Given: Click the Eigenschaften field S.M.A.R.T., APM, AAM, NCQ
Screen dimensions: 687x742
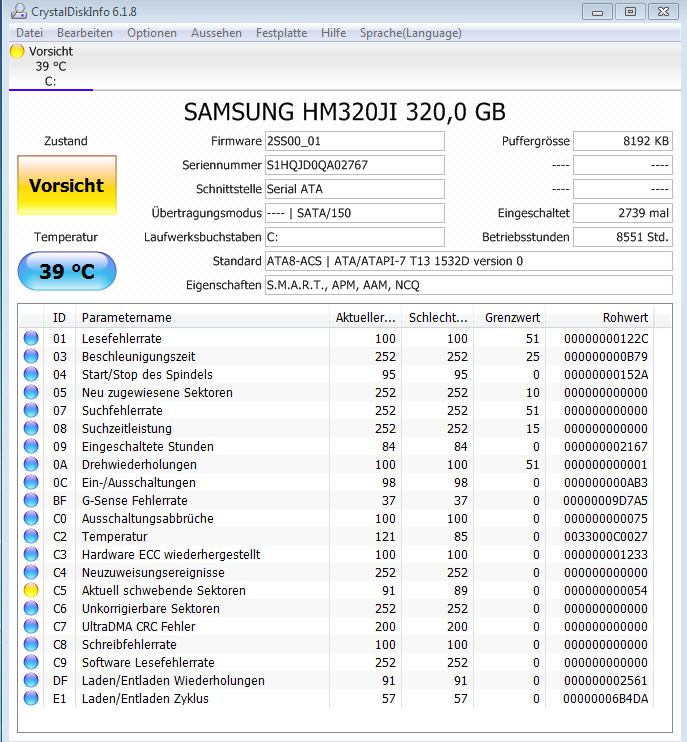Looking at the screenshot, I should pyautogui.click(x=468, y=285).
